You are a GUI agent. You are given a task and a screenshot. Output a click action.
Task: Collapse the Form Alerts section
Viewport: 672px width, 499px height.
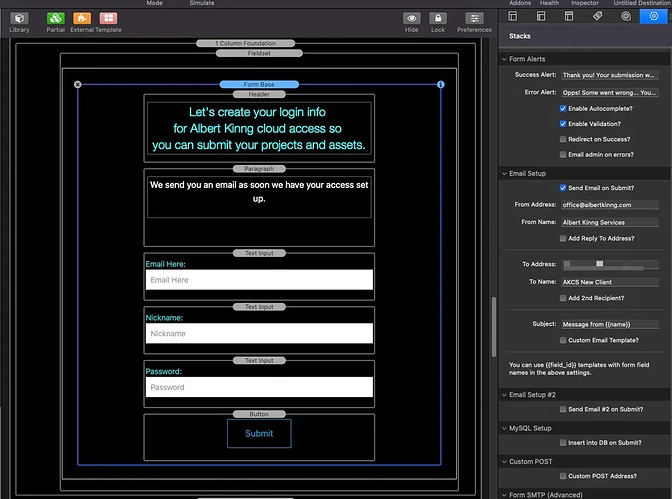[x=504, y=59]
